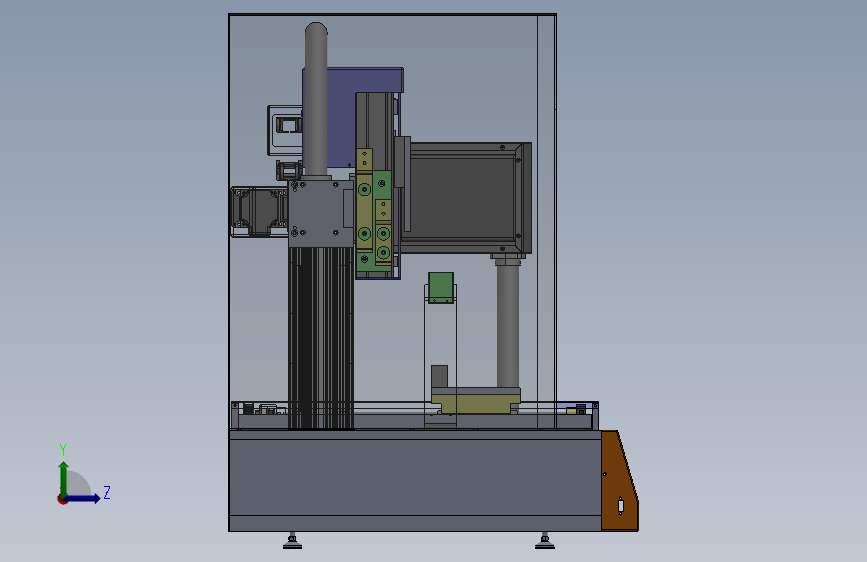Viewport: 867px width, 562px height.
Task: Select the white connector port on brown panel
Action: [x=621, y=506]
